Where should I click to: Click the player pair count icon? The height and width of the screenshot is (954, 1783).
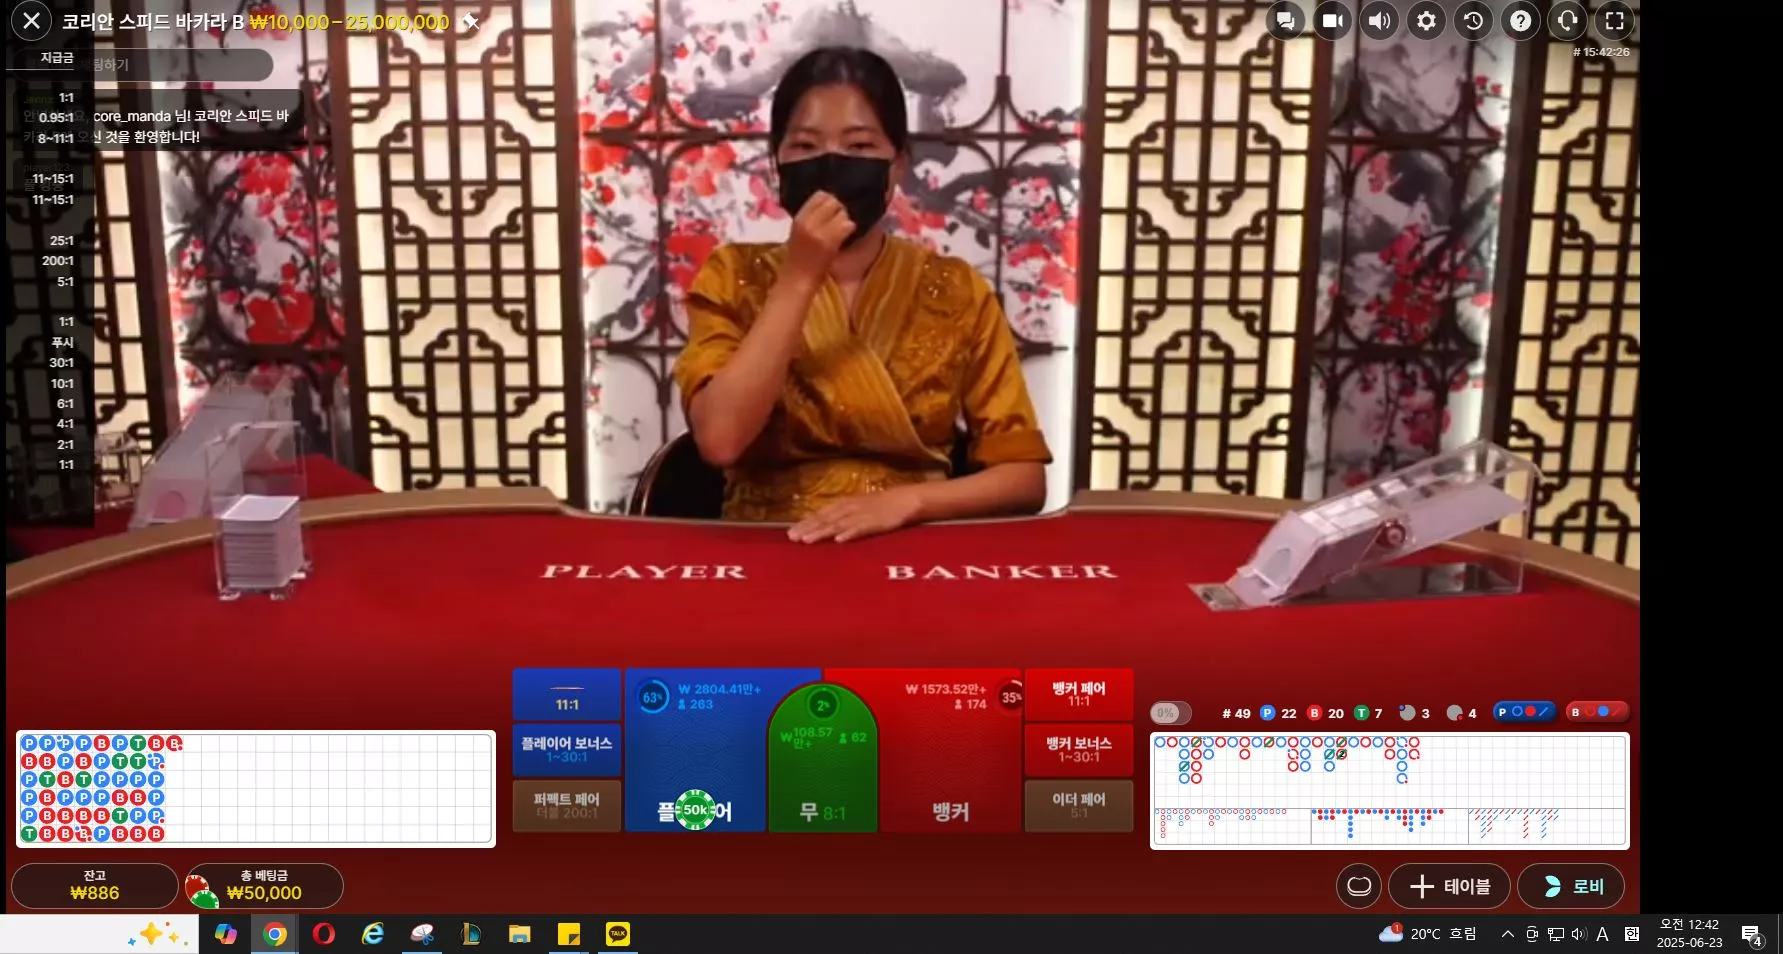1407,713
